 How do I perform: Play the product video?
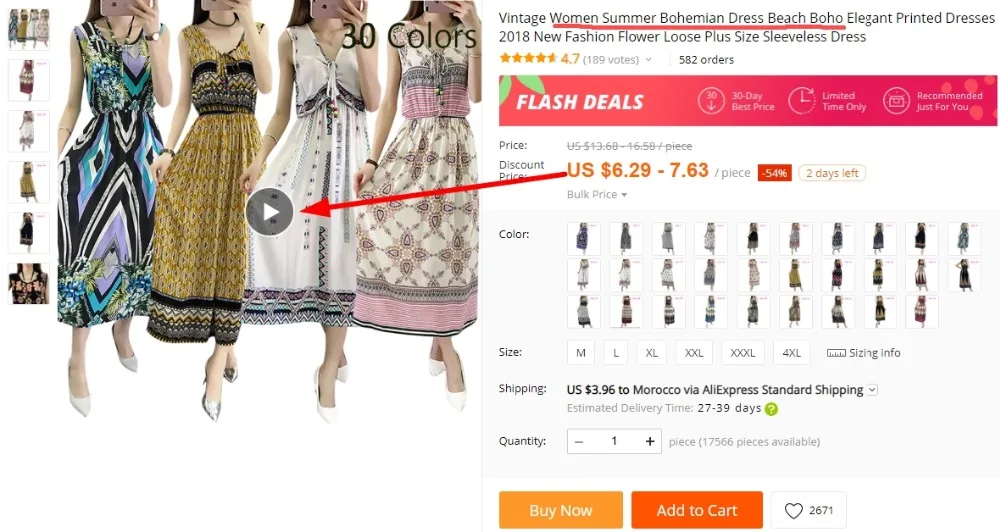coord(270,212)
